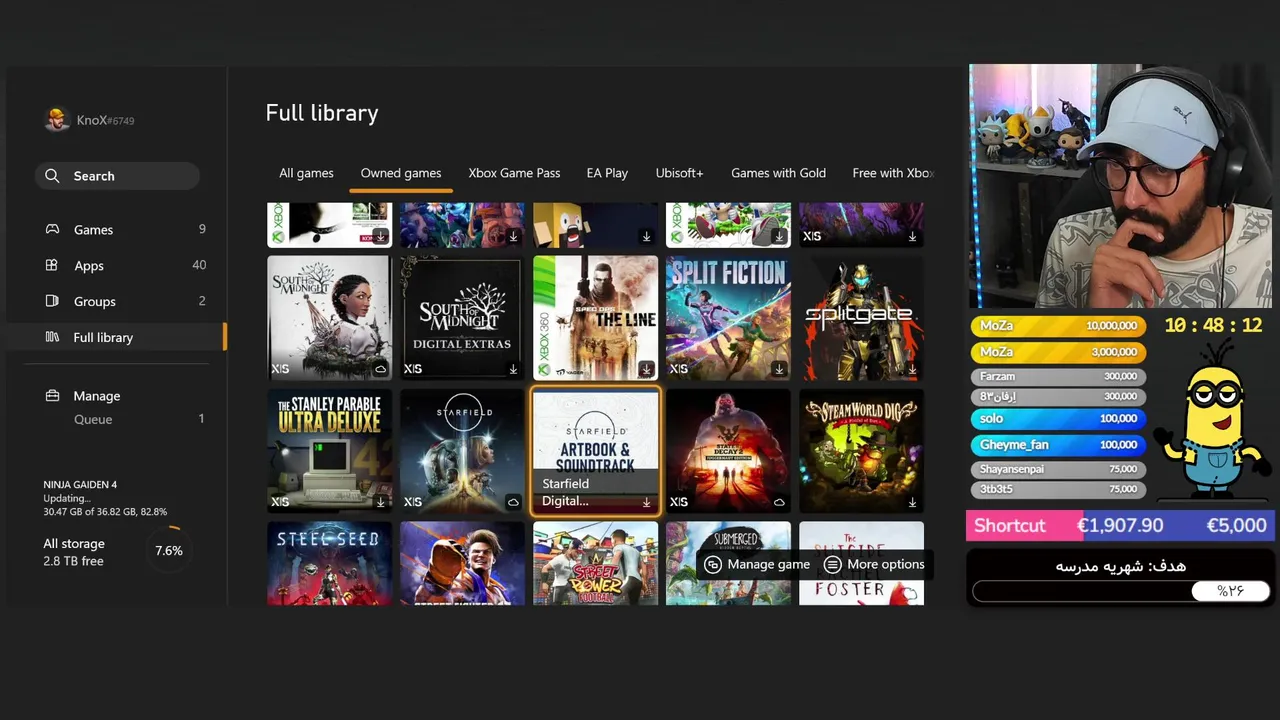Open the State of Decay tile

pos(728,450)
